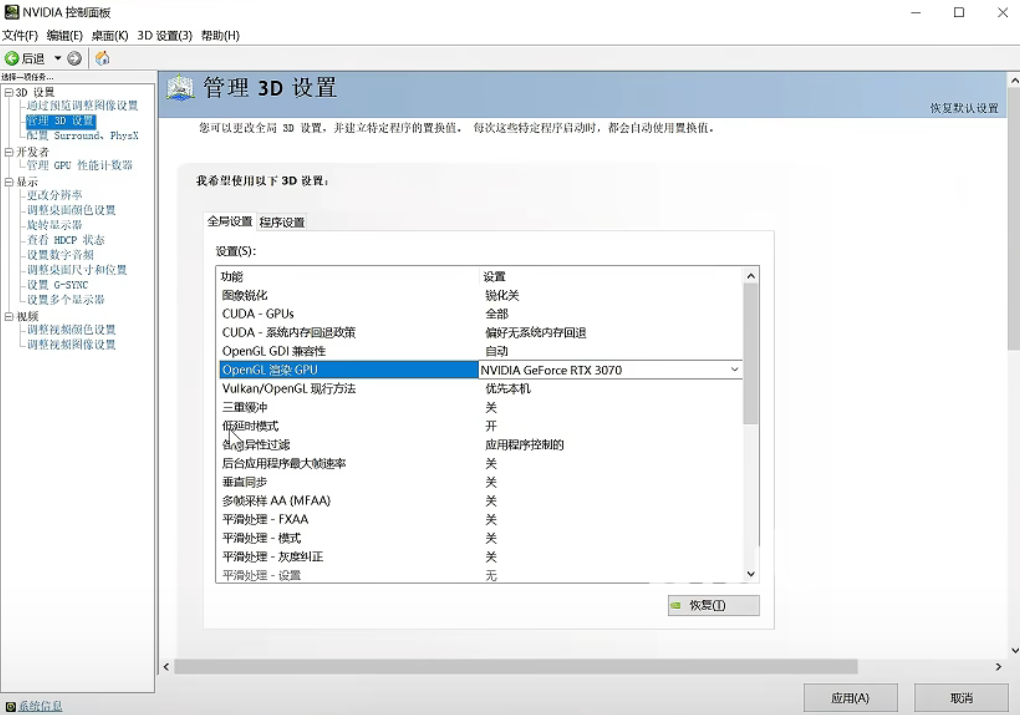Image resolution: width=1020 pixels, height=715 pixels.
Task: Select 更改分辨率 in the task tree
Action: (x=55, y=195)
